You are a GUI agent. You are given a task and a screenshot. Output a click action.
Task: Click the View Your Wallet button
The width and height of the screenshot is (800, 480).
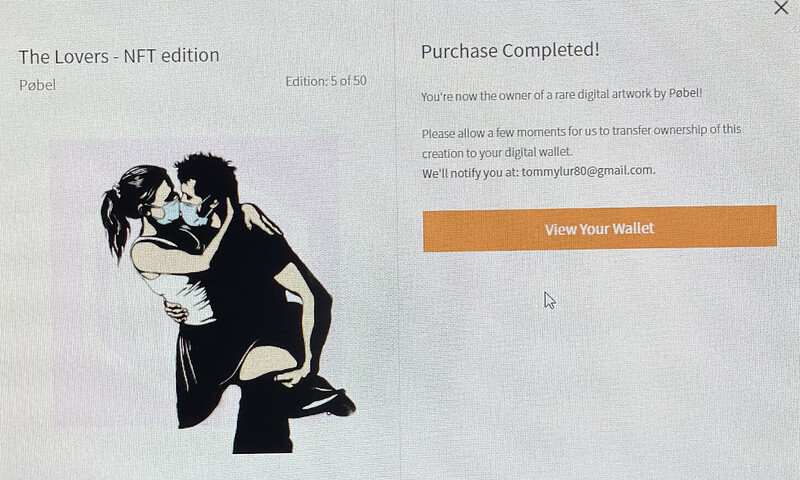(599, 229)
